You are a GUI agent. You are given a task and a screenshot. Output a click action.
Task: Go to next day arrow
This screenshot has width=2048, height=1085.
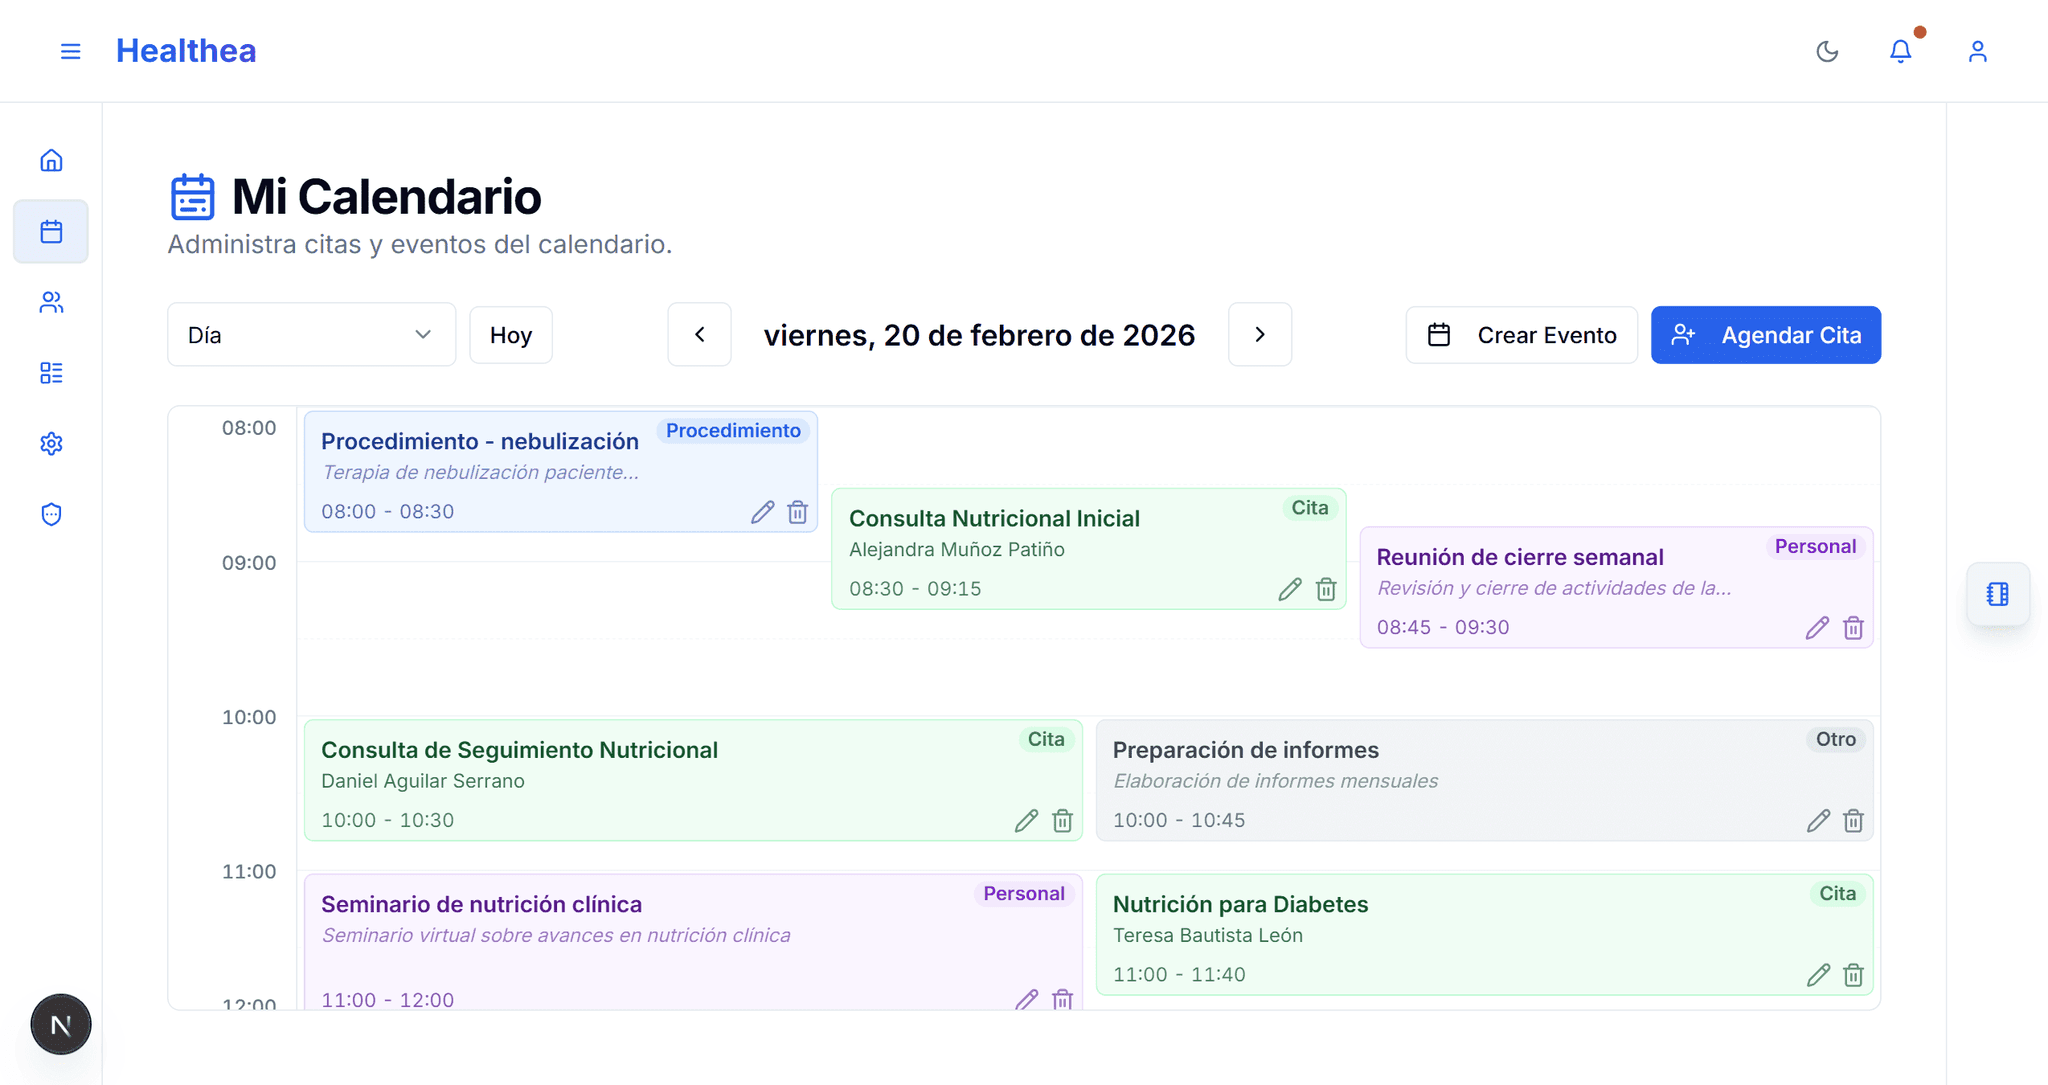point(1260,334)
